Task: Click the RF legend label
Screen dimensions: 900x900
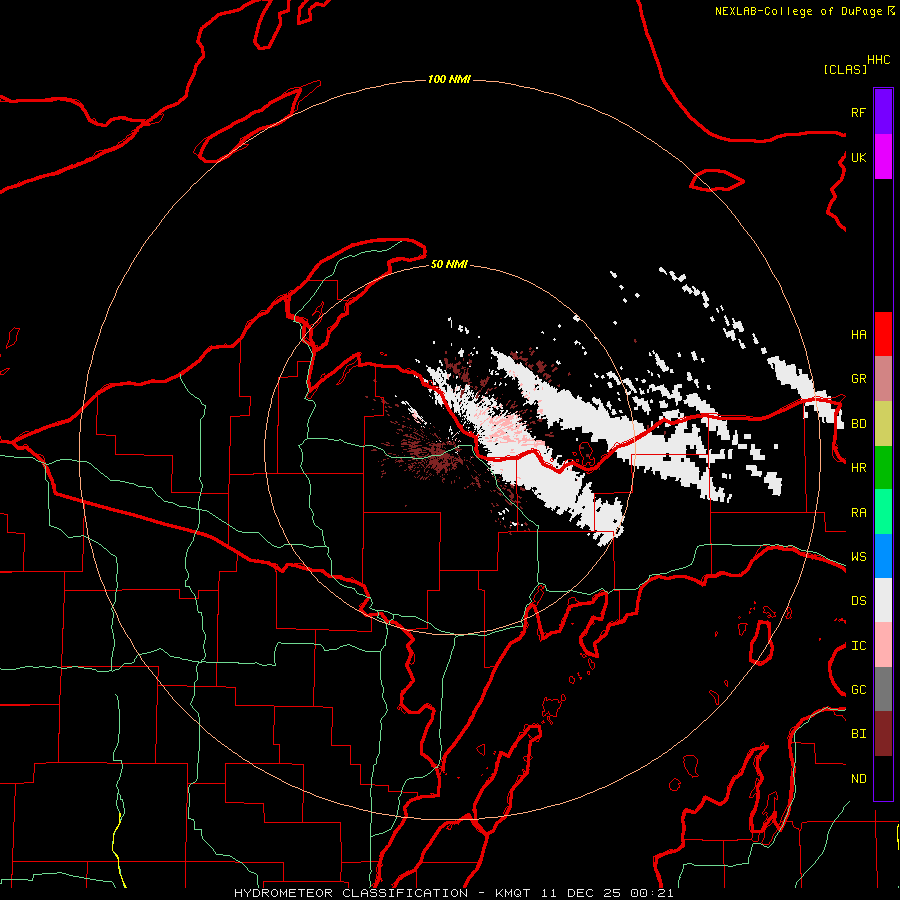Action: tap(859, 112)
